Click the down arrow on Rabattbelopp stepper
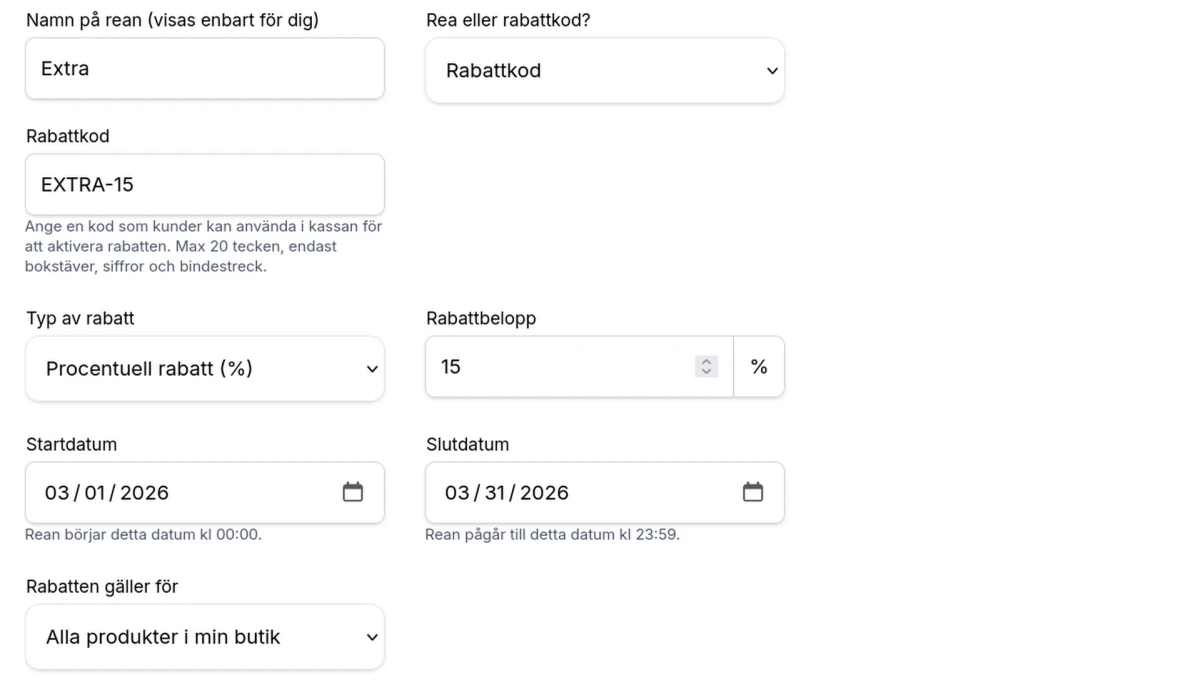The height and width of the screenshot is (683, 1183). (706, 372)
